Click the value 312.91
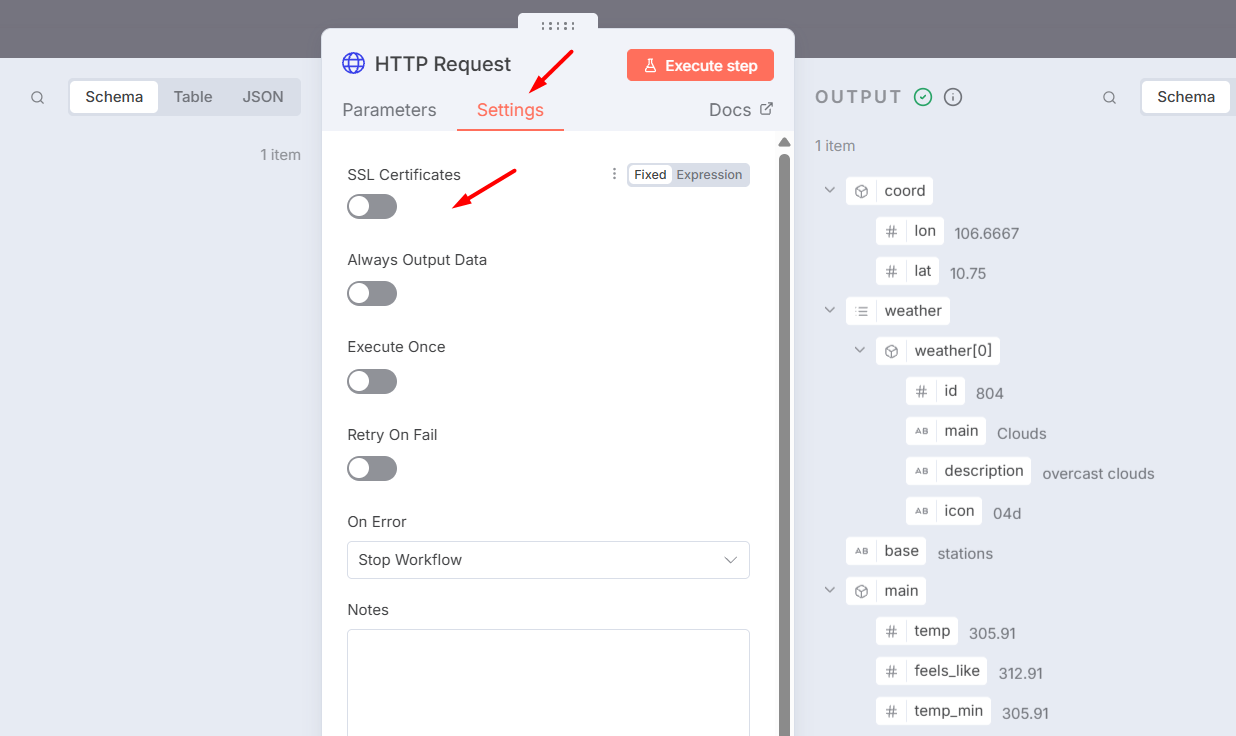Image resolution: width=1236 pixels, height=736 pixels. (x=1021, y=673)
